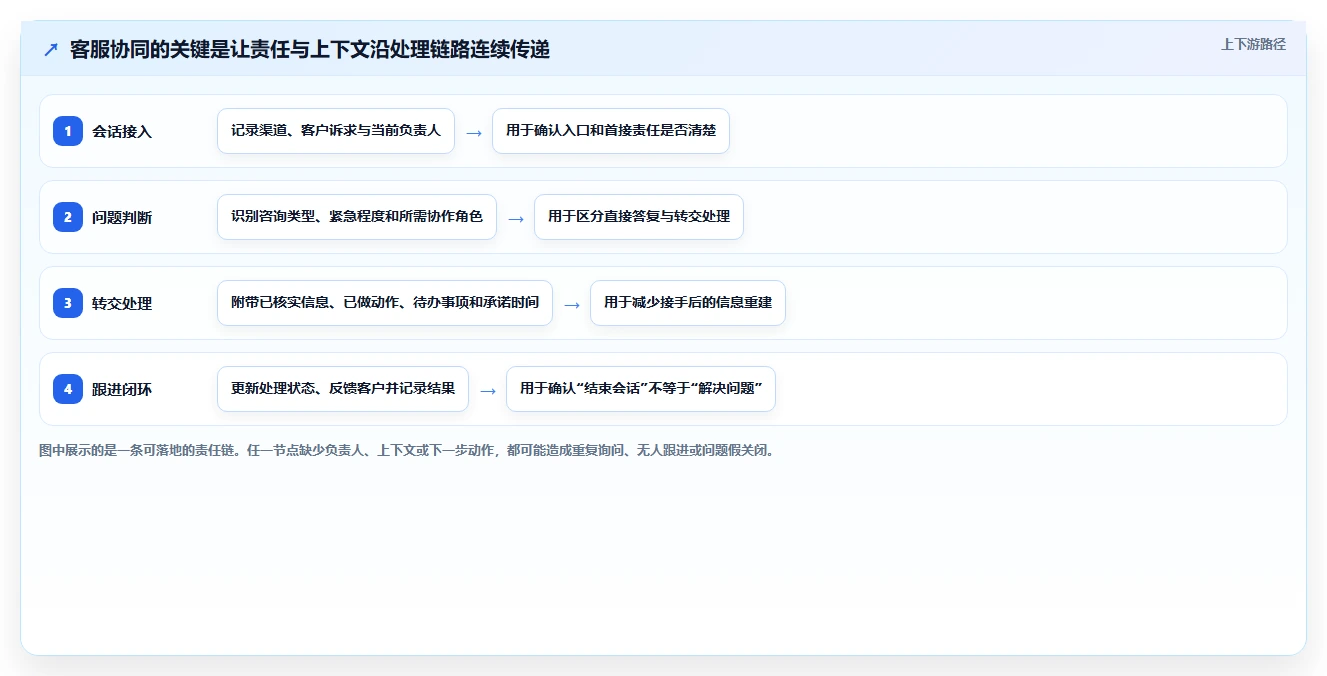The image size is (1327, 676).
Task: Click the 上下游路径 tag in the header
Action: click(1253, 44)
